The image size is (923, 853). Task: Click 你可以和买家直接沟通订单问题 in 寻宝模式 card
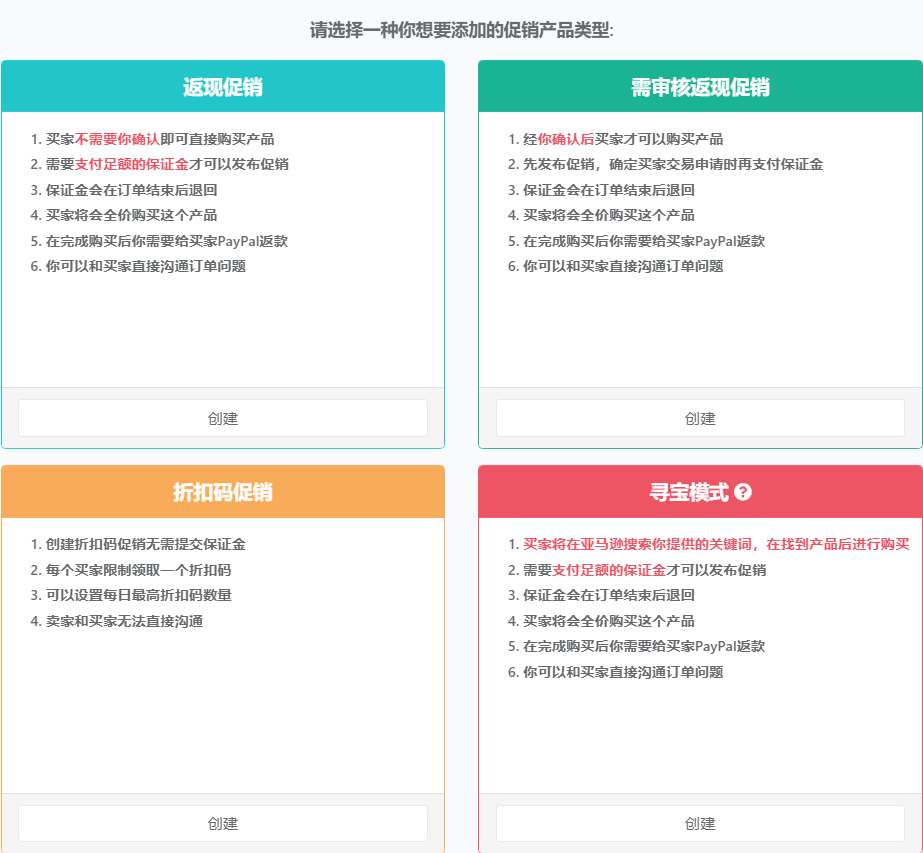pyautogui.click(x=623, y=672)
